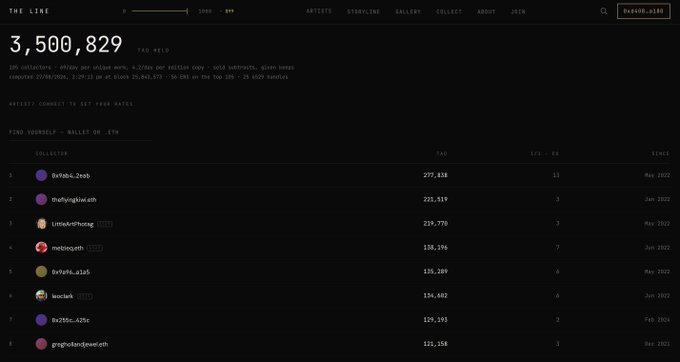Click the Feb 2024 since date

pos(657,320)
